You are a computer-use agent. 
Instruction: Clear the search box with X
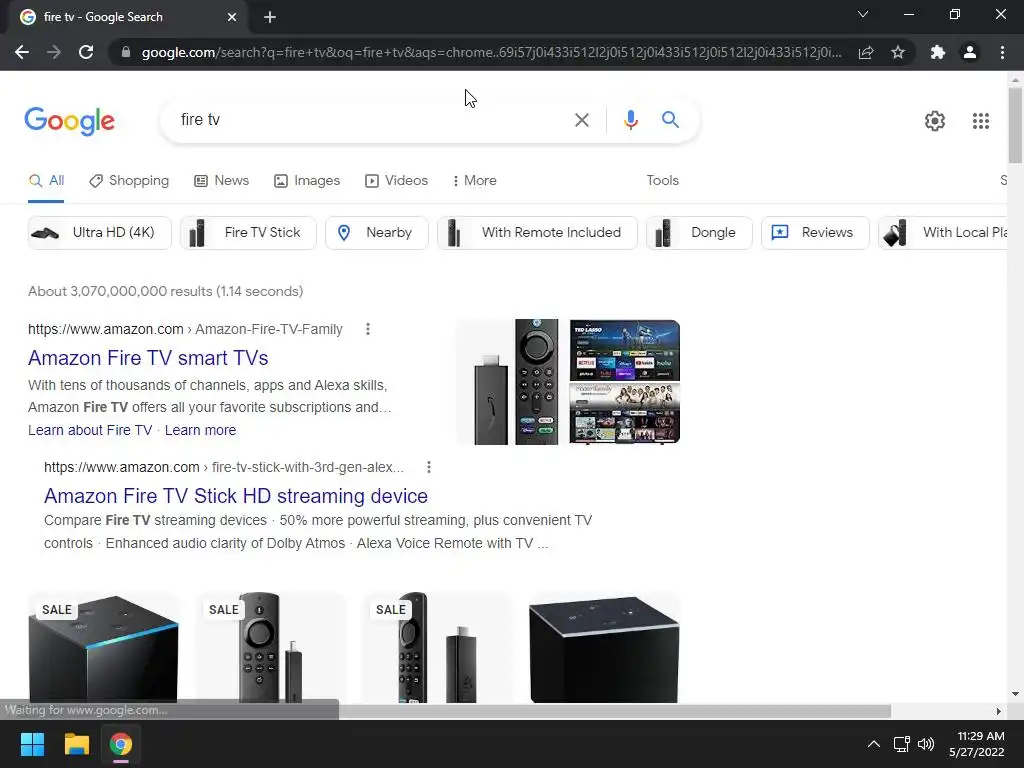(581, 120)
